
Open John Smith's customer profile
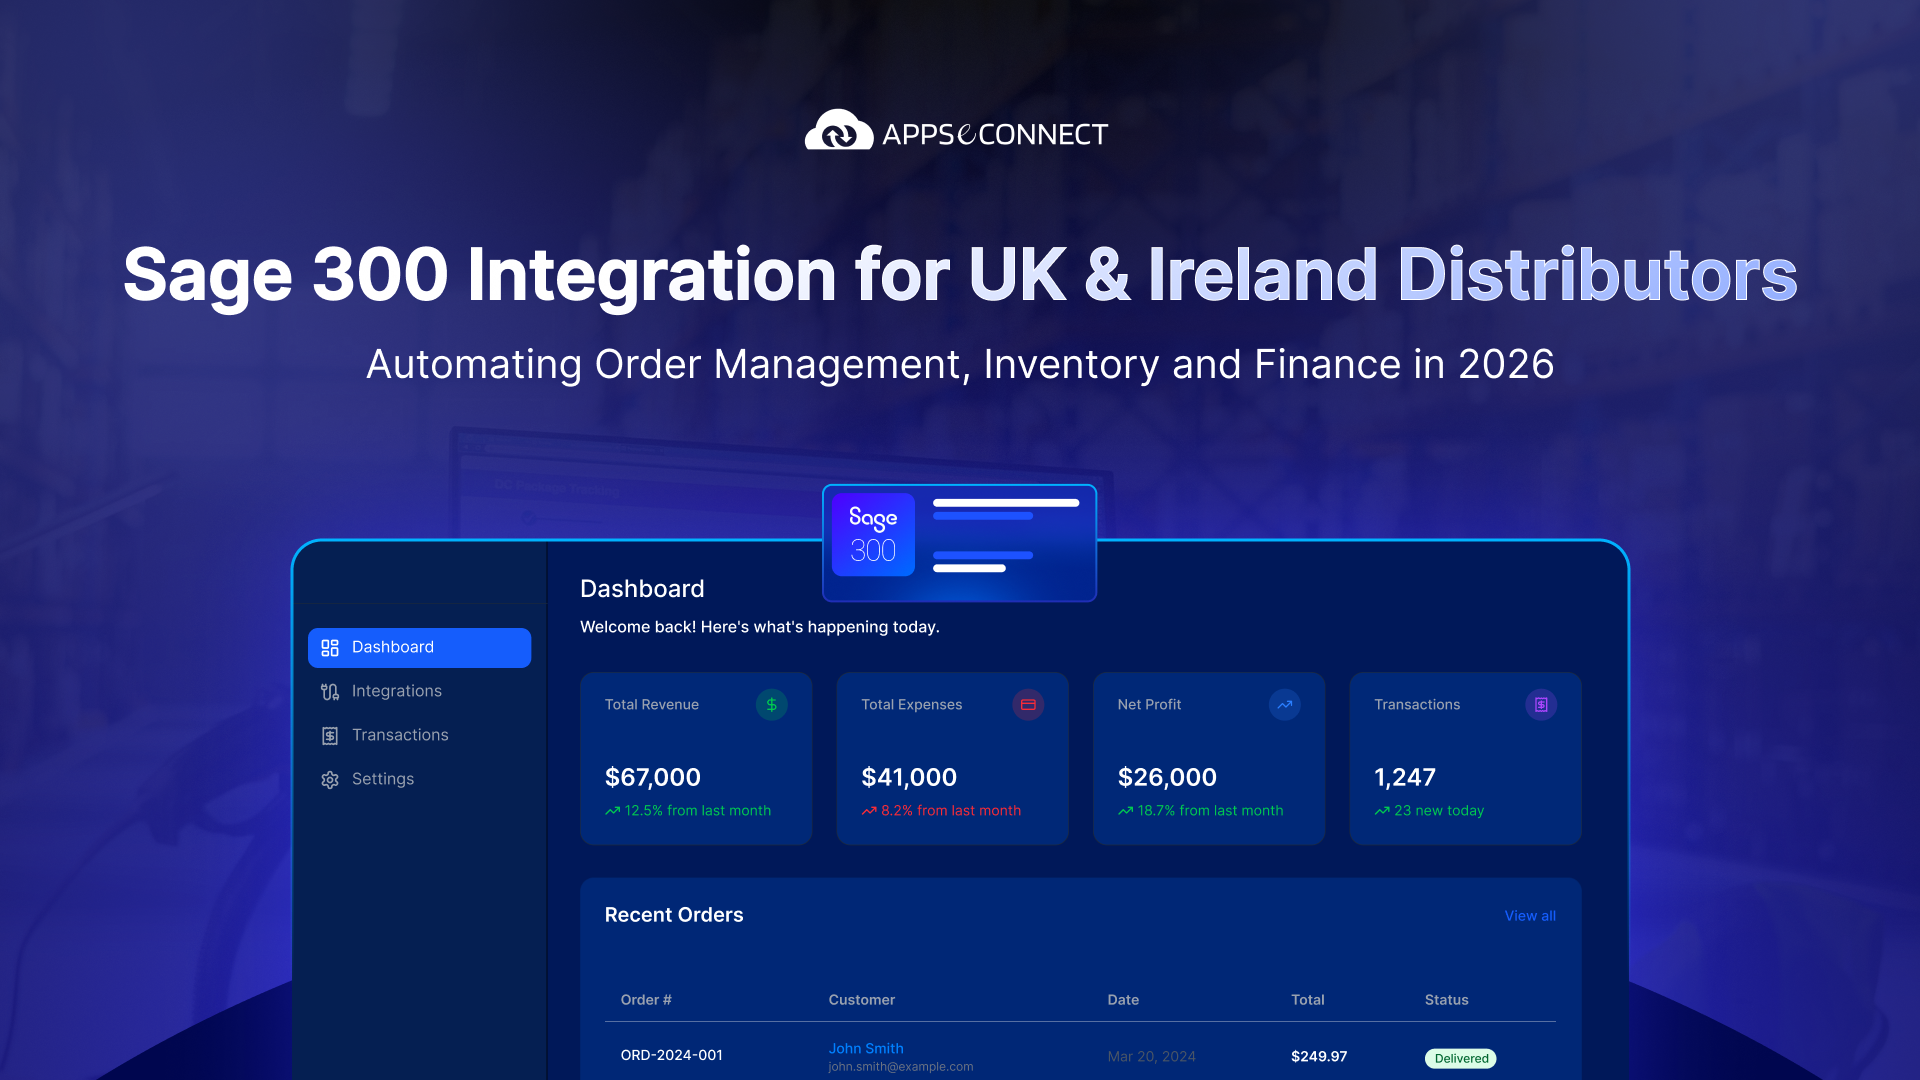(866, 1048)
